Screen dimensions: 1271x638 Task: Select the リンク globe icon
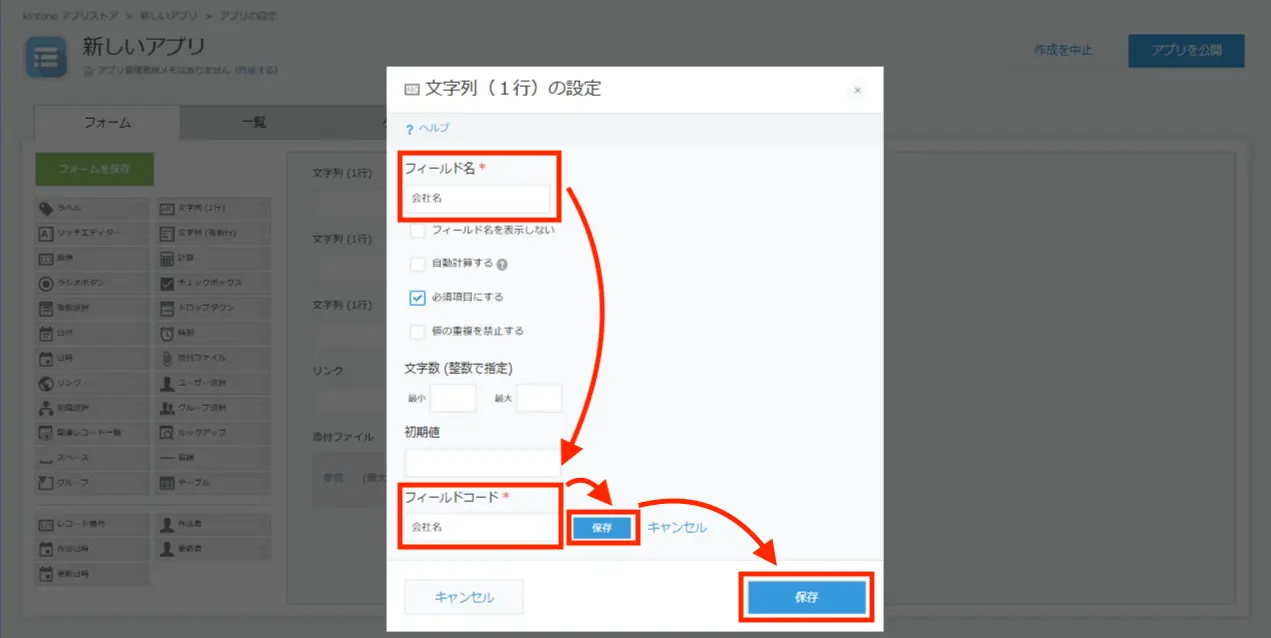click(46, 383)
